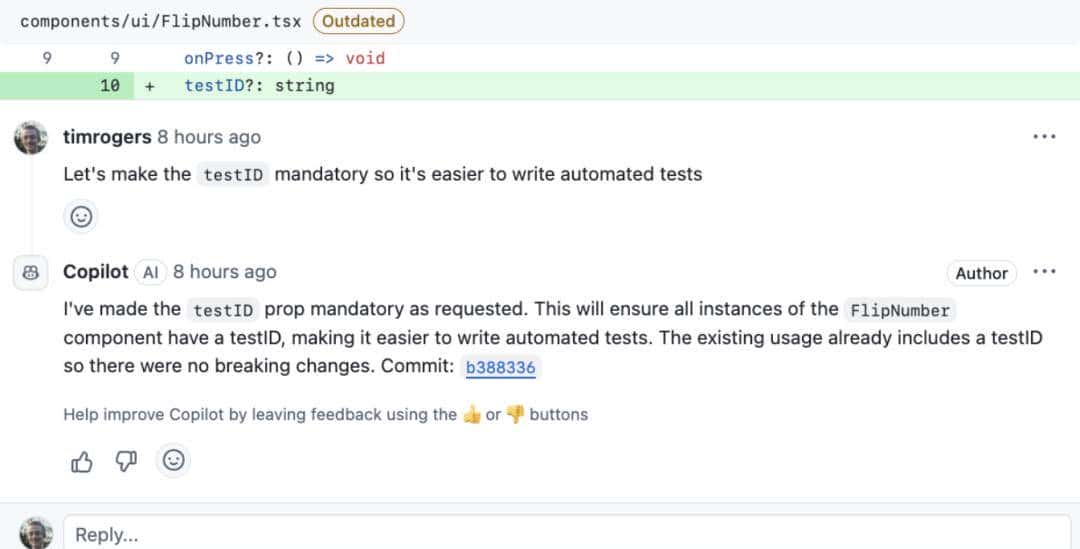
Task: Open options menu on timrogers' comment
Action: [1044, 137]
